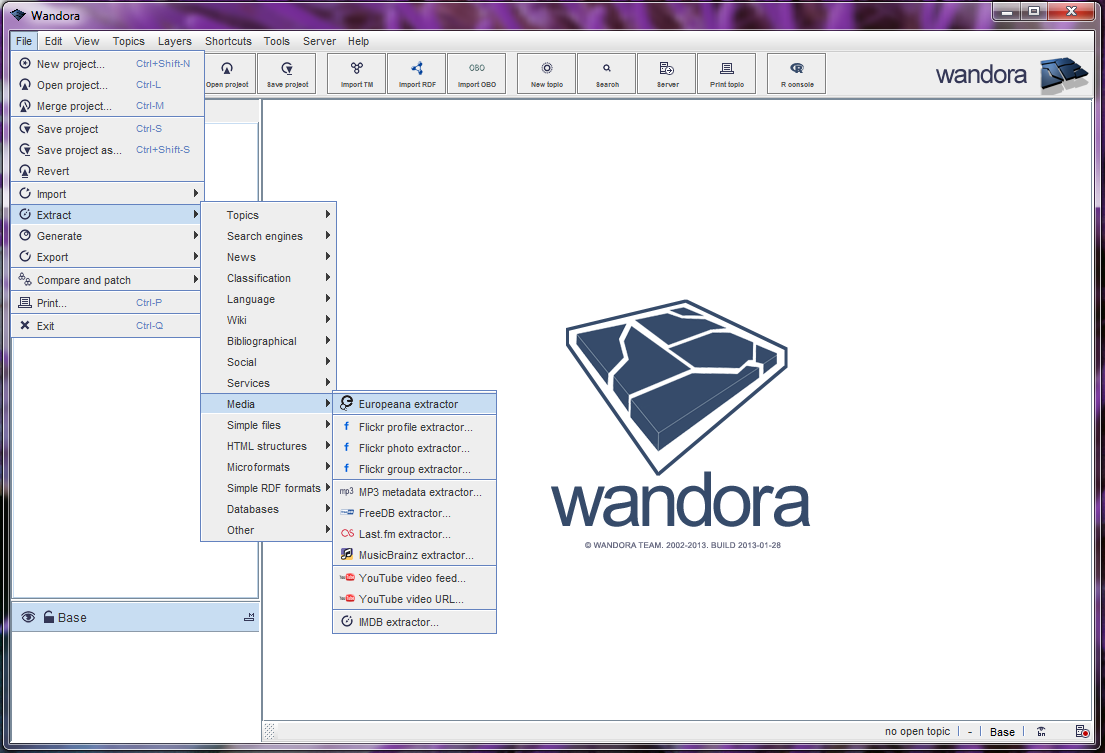1105x753 pixels.
Task: Click the Import RDF toolbar icon
Action: coord(416,73)
